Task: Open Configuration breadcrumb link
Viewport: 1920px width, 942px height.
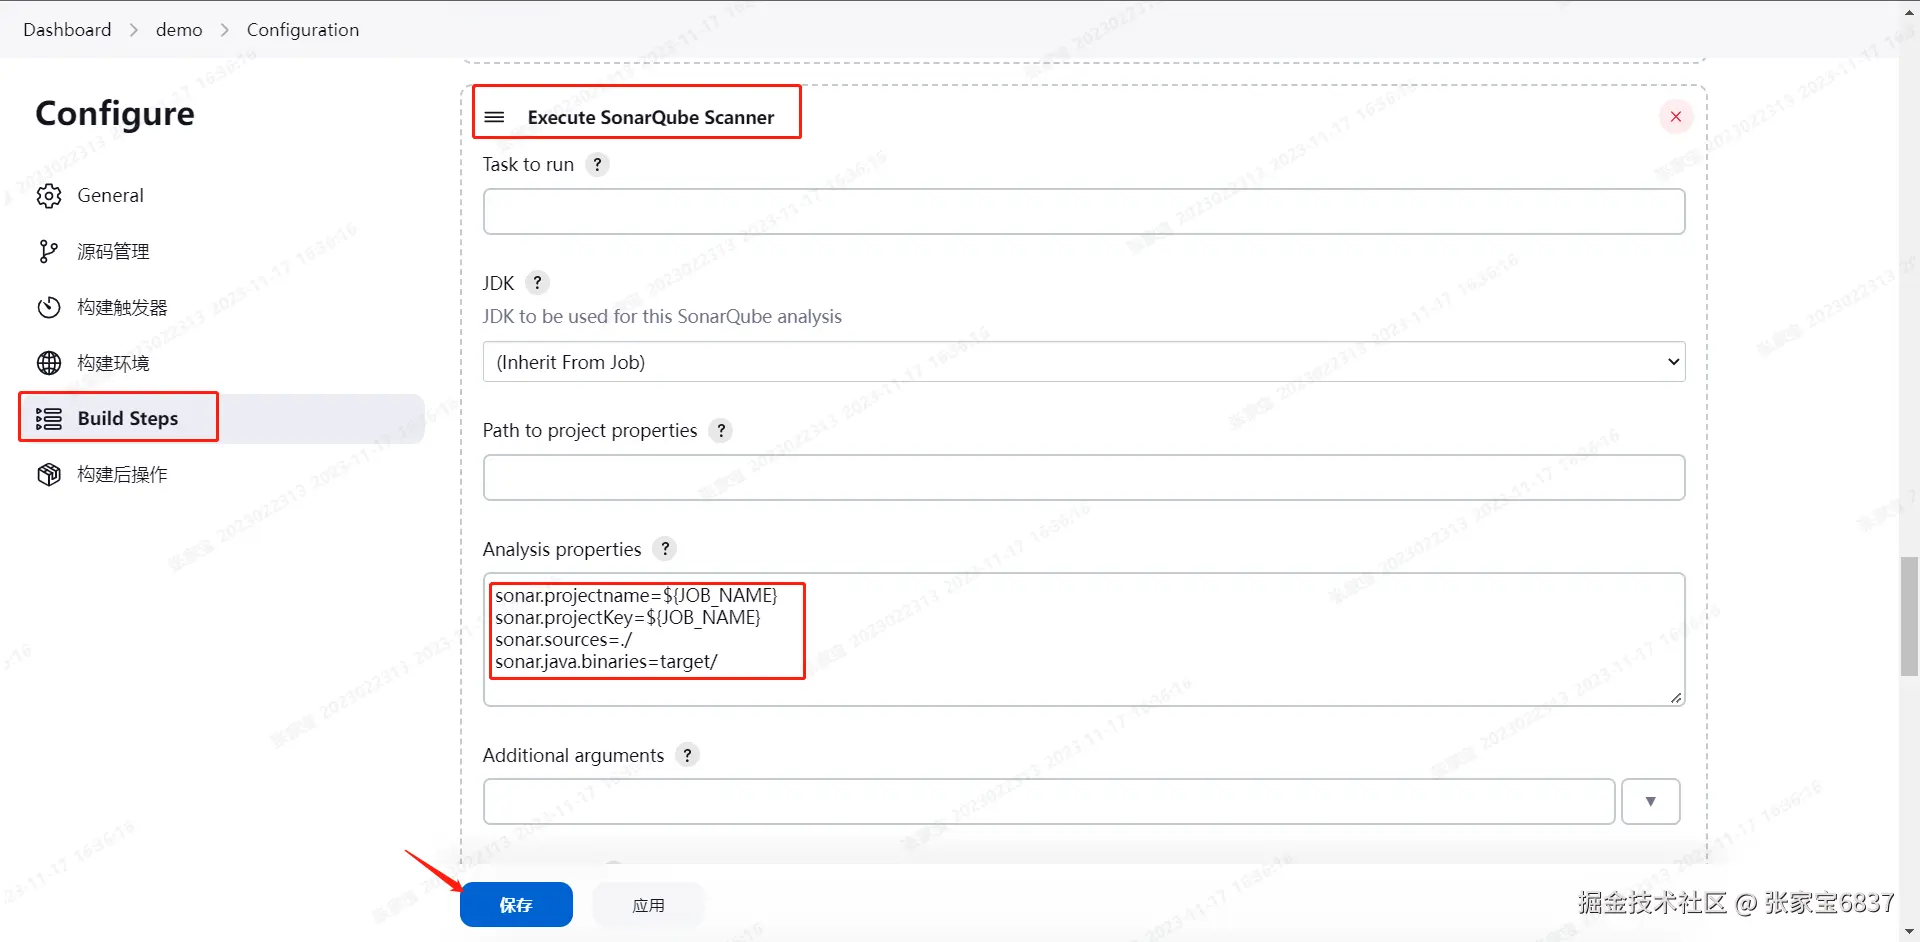Action: pyautogui.click(x=303, y=30)
